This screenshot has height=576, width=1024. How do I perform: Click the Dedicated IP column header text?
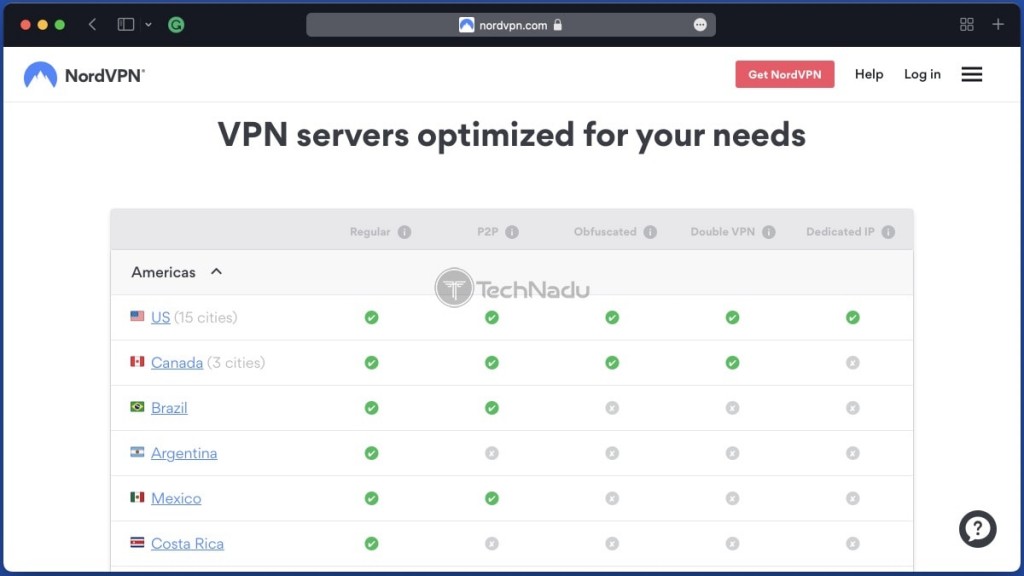840,232
